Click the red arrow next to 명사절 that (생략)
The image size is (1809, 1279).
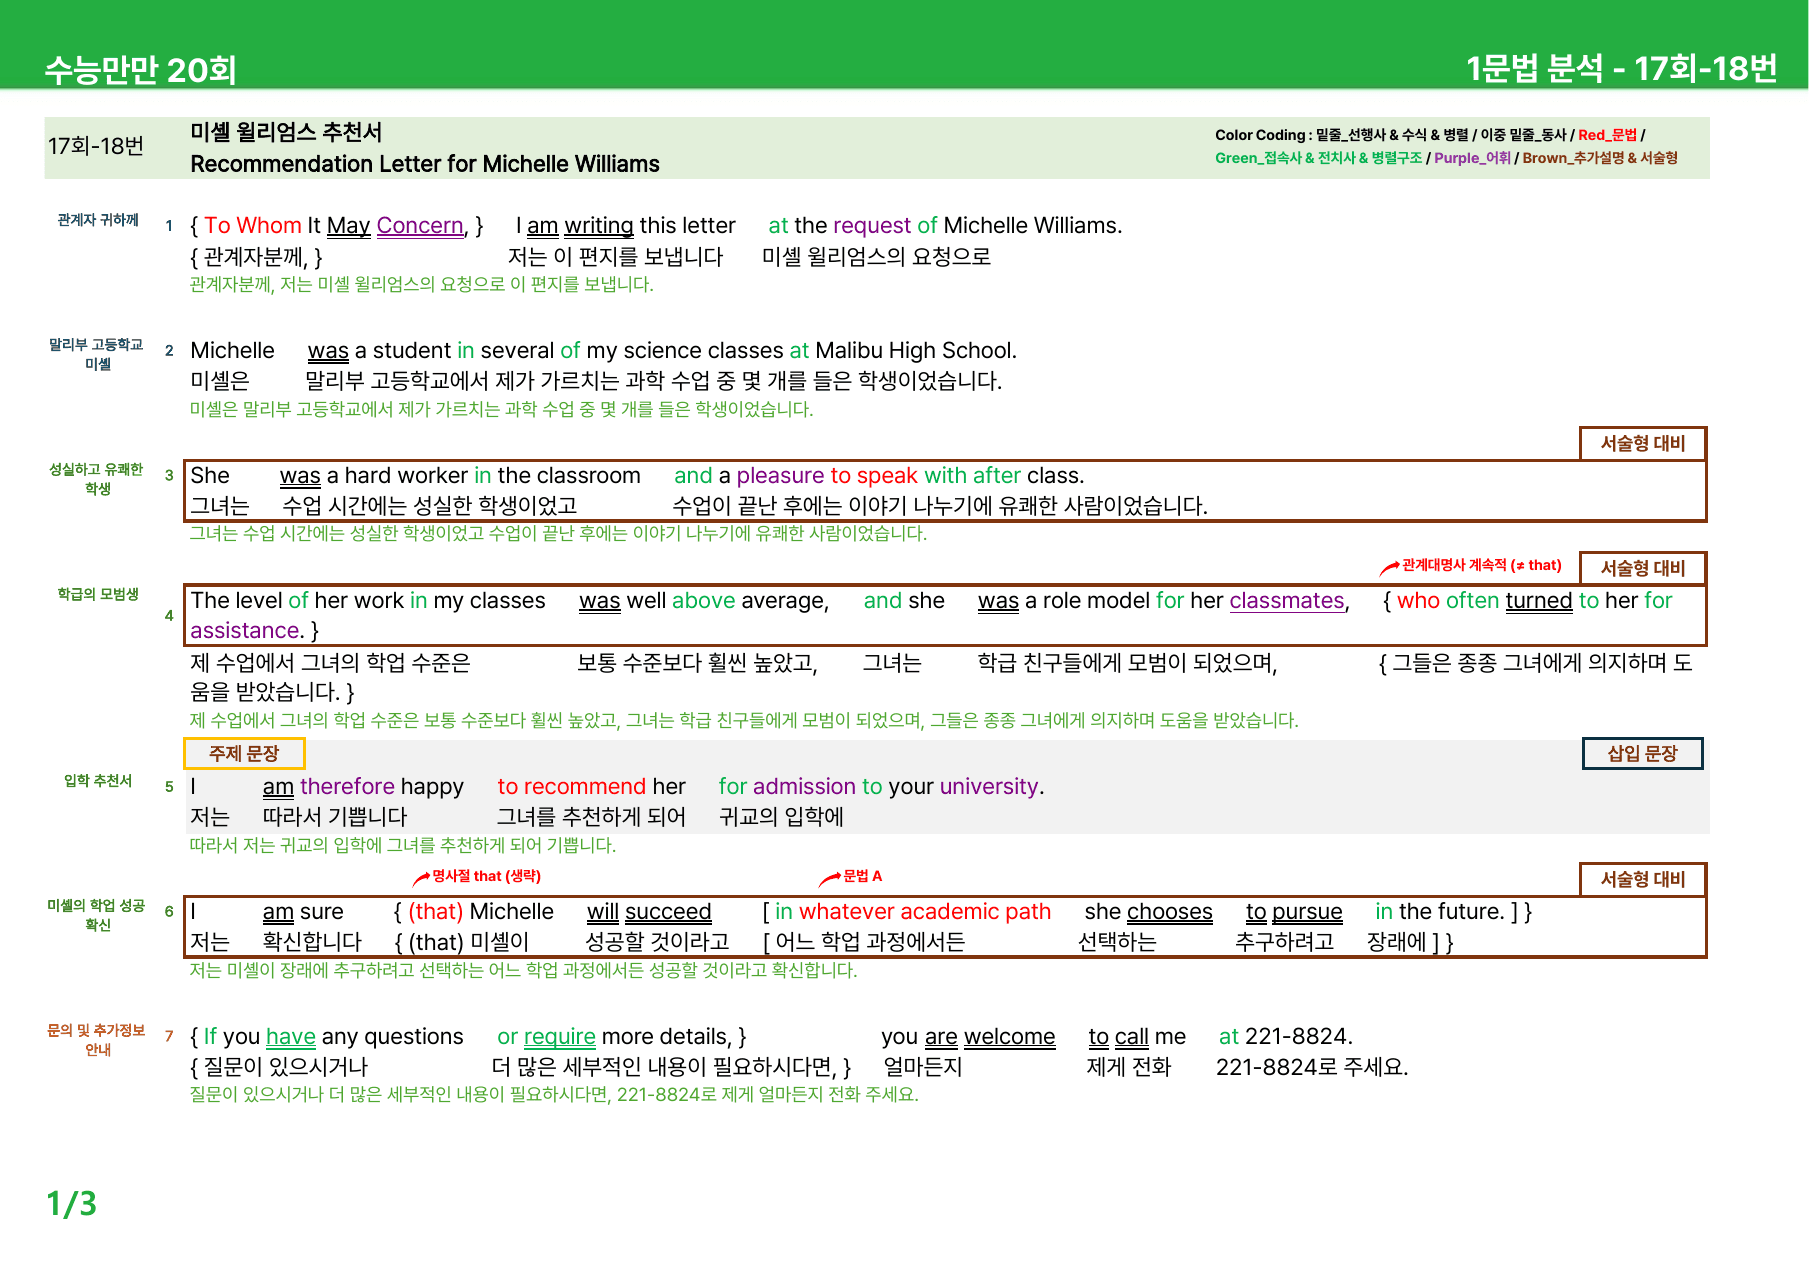421,878
